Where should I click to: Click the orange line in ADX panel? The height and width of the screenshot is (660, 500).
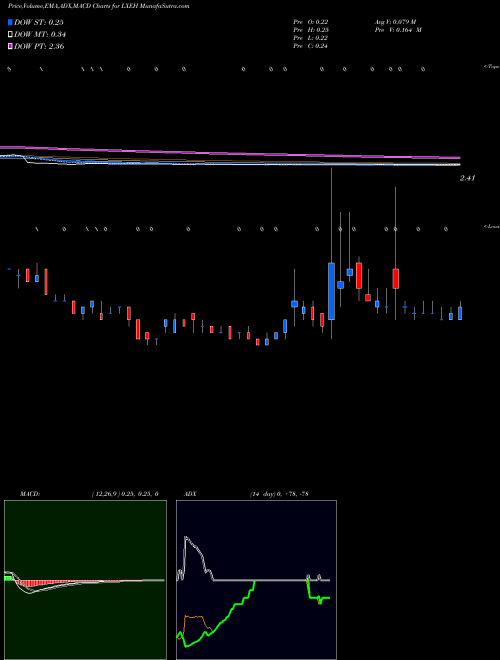195,617
